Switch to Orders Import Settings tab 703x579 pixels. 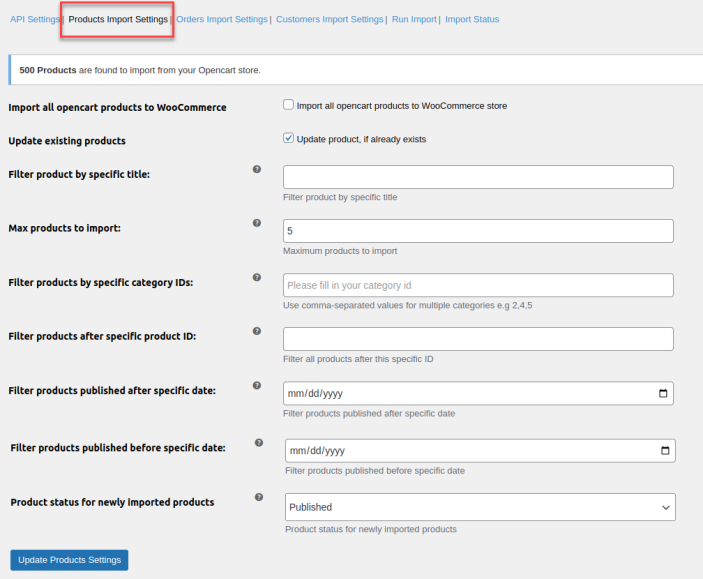(222, 19)
